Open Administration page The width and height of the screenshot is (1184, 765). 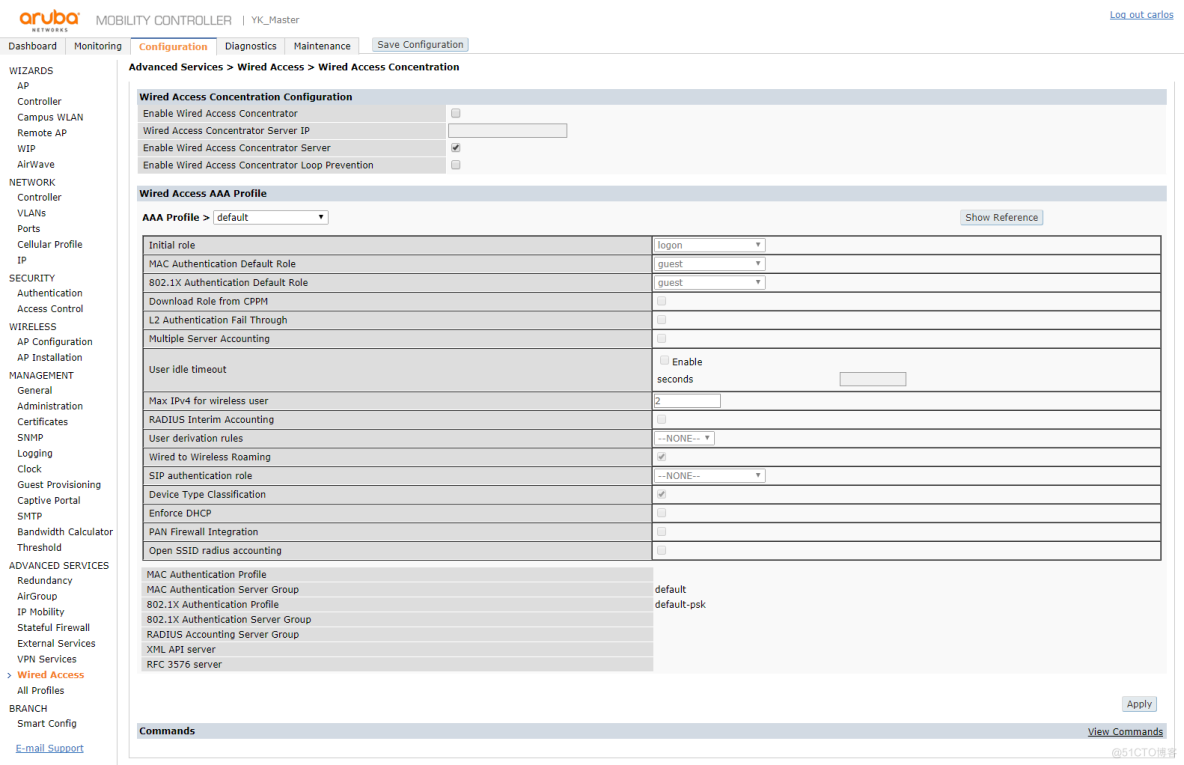(x=51, y=406)
